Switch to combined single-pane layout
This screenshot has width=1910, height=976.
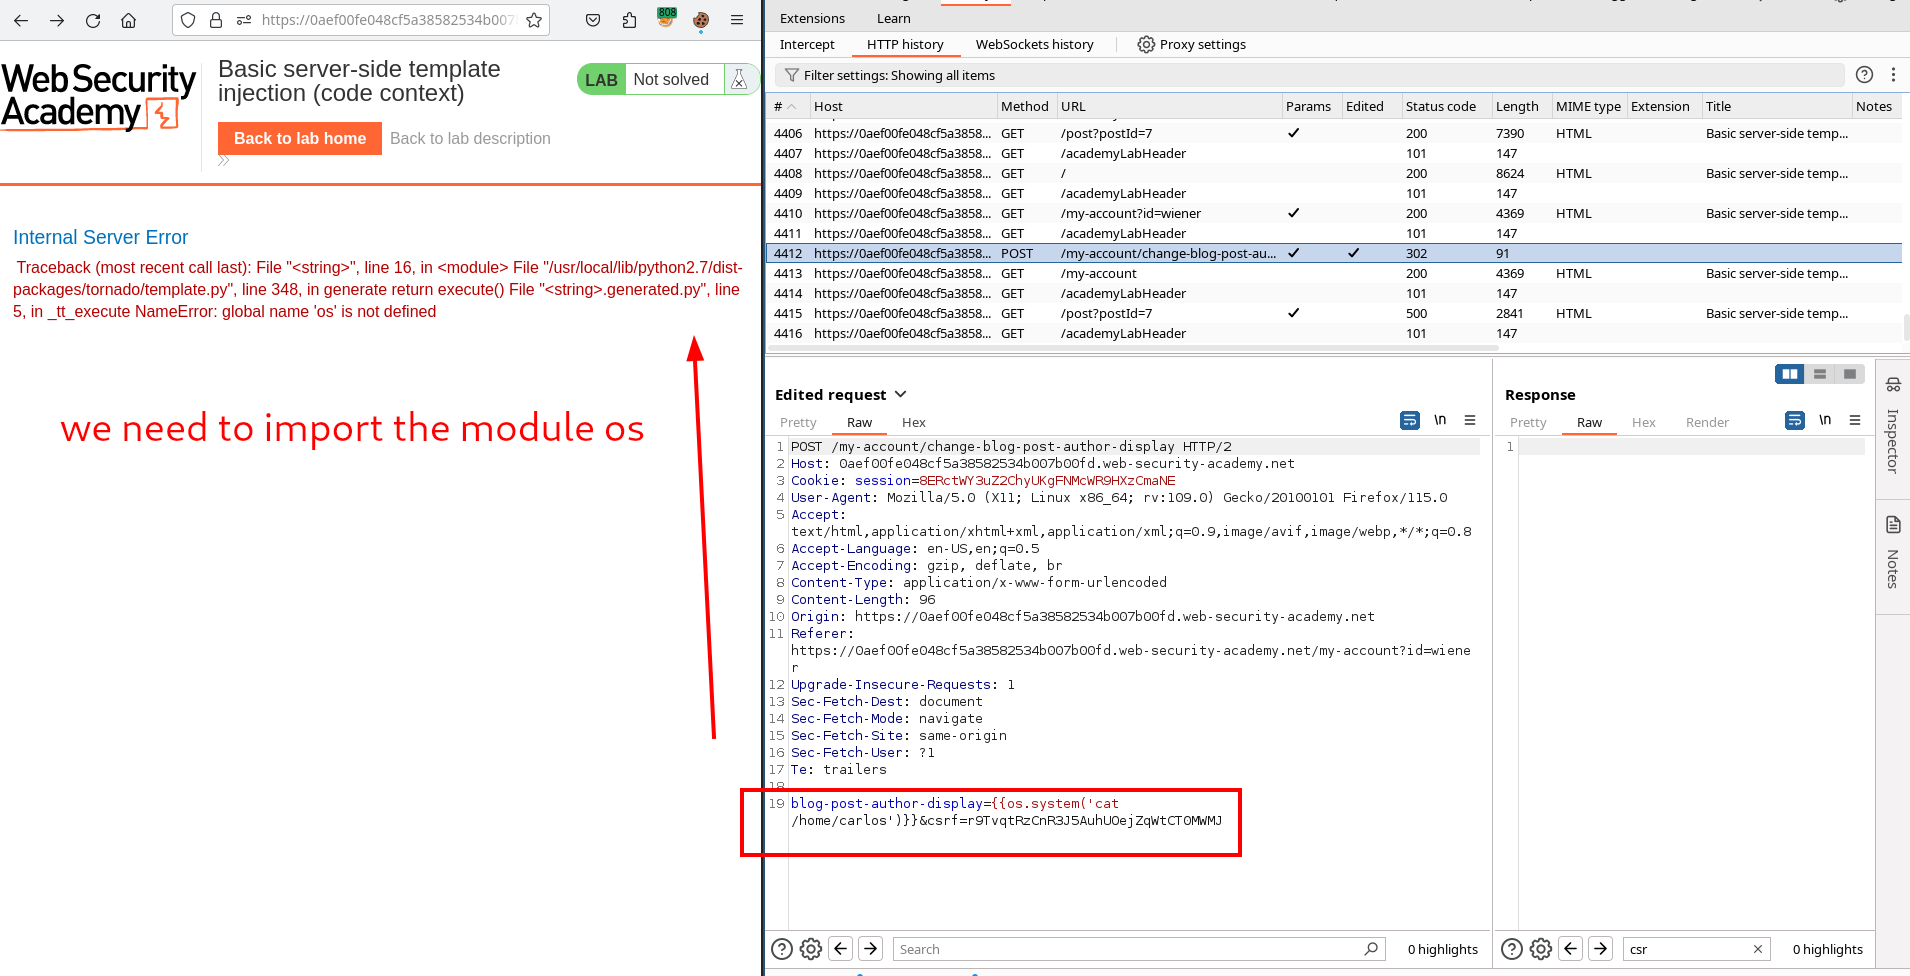coord(1850,374)
